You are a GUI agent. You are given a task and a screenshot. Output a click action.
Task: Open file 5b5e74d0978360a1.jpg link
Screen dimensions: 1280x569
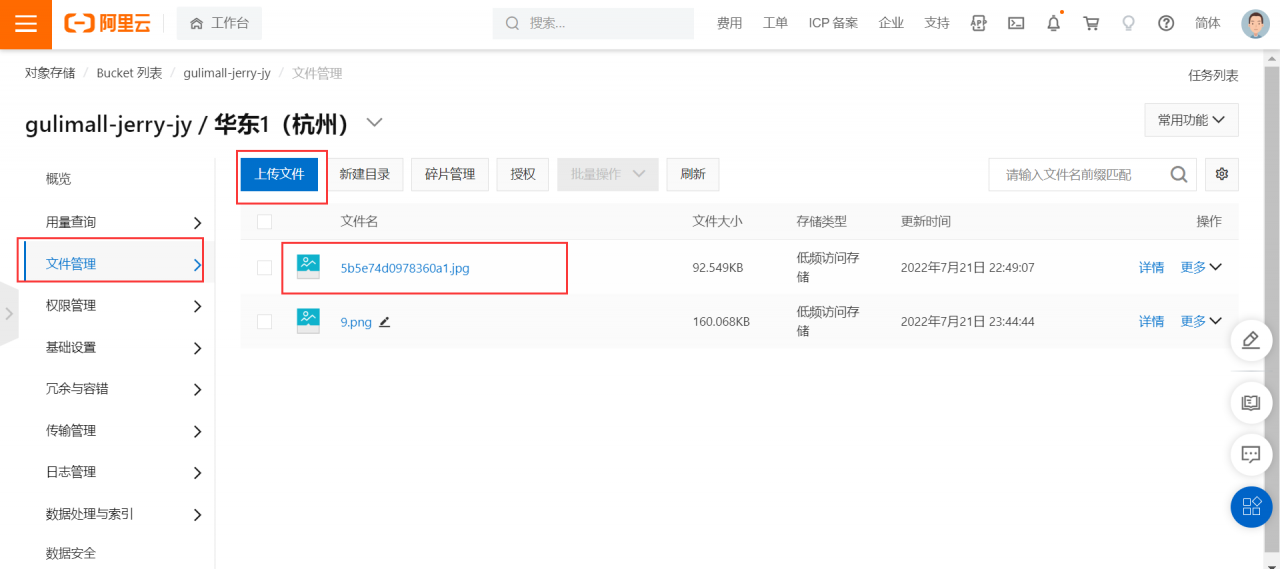tap(405, 268)
